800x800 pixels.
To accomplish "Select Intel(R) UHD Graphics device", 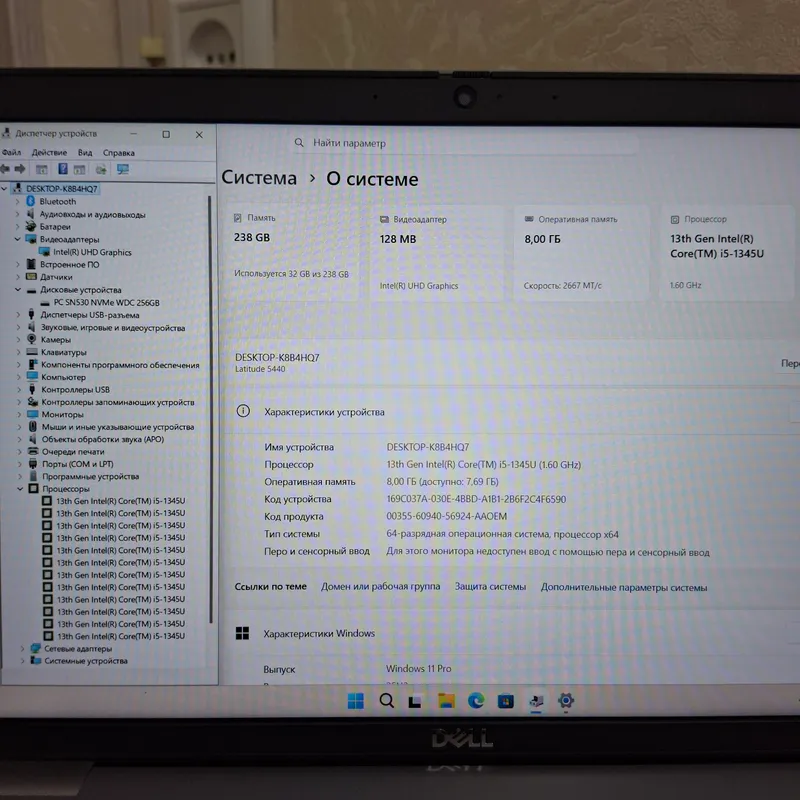I will tap(92, 252).
